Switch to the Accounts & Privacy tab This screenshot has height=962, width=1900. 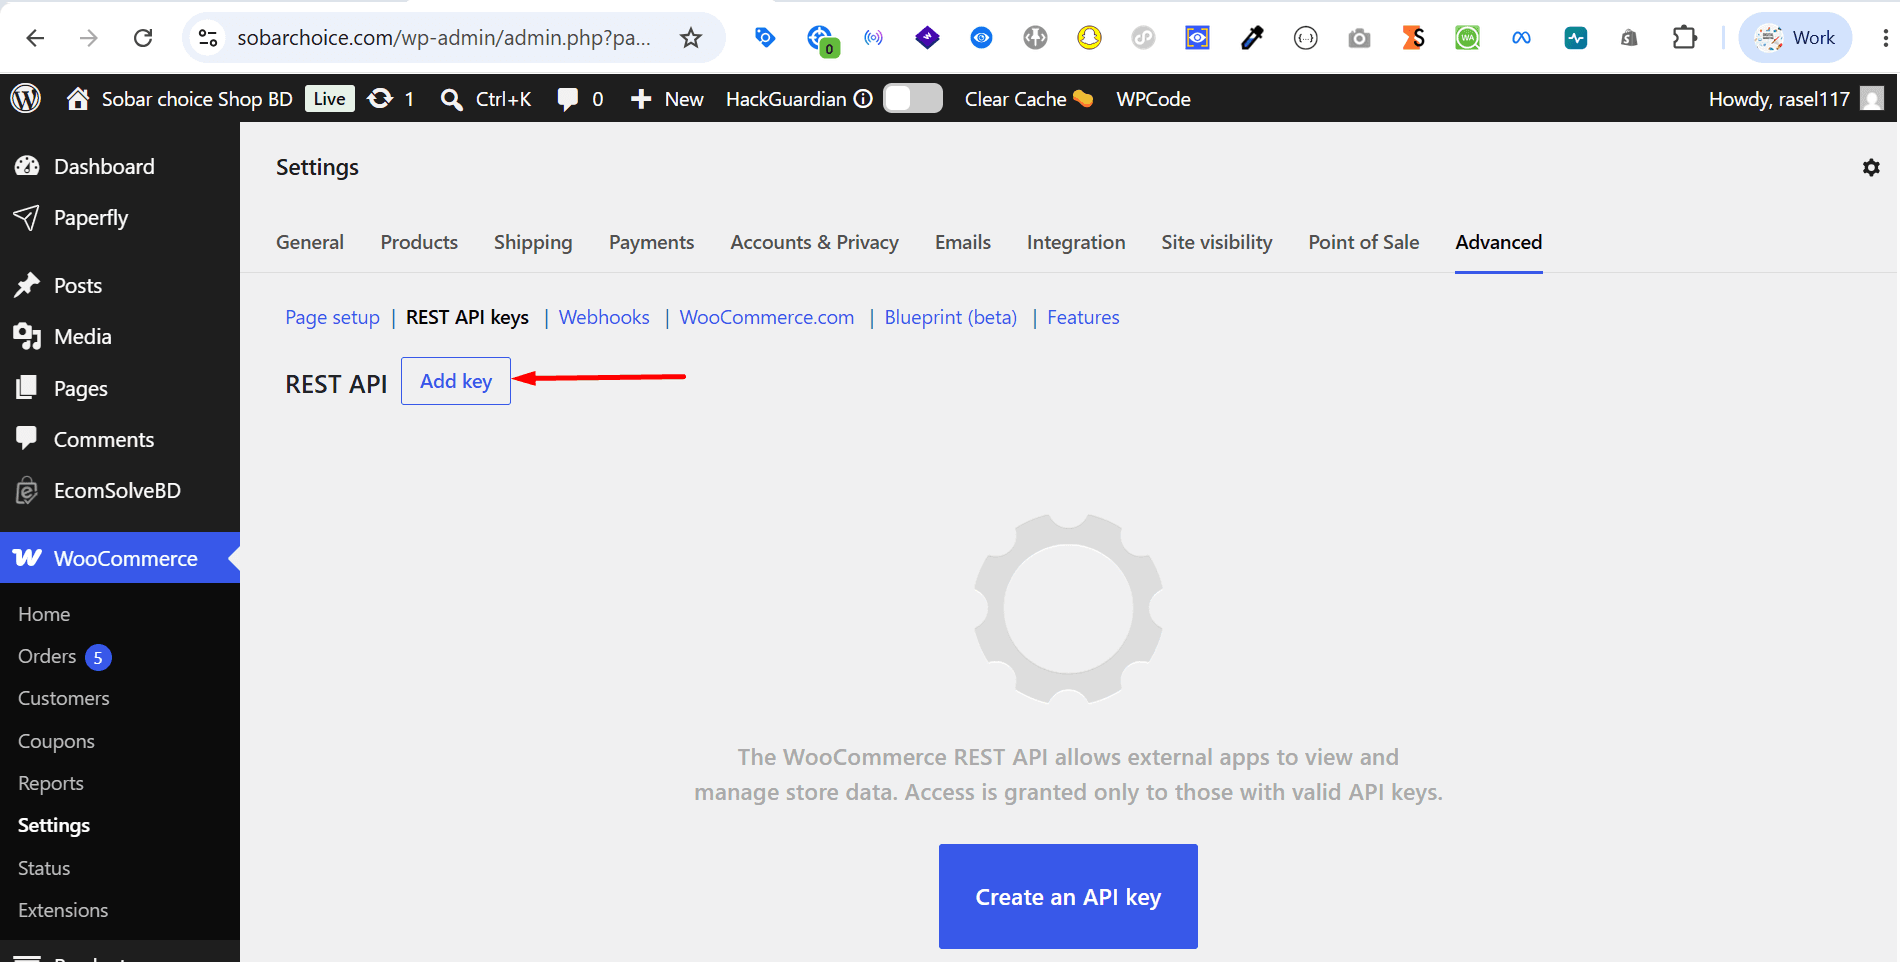(x=814, y=242)
